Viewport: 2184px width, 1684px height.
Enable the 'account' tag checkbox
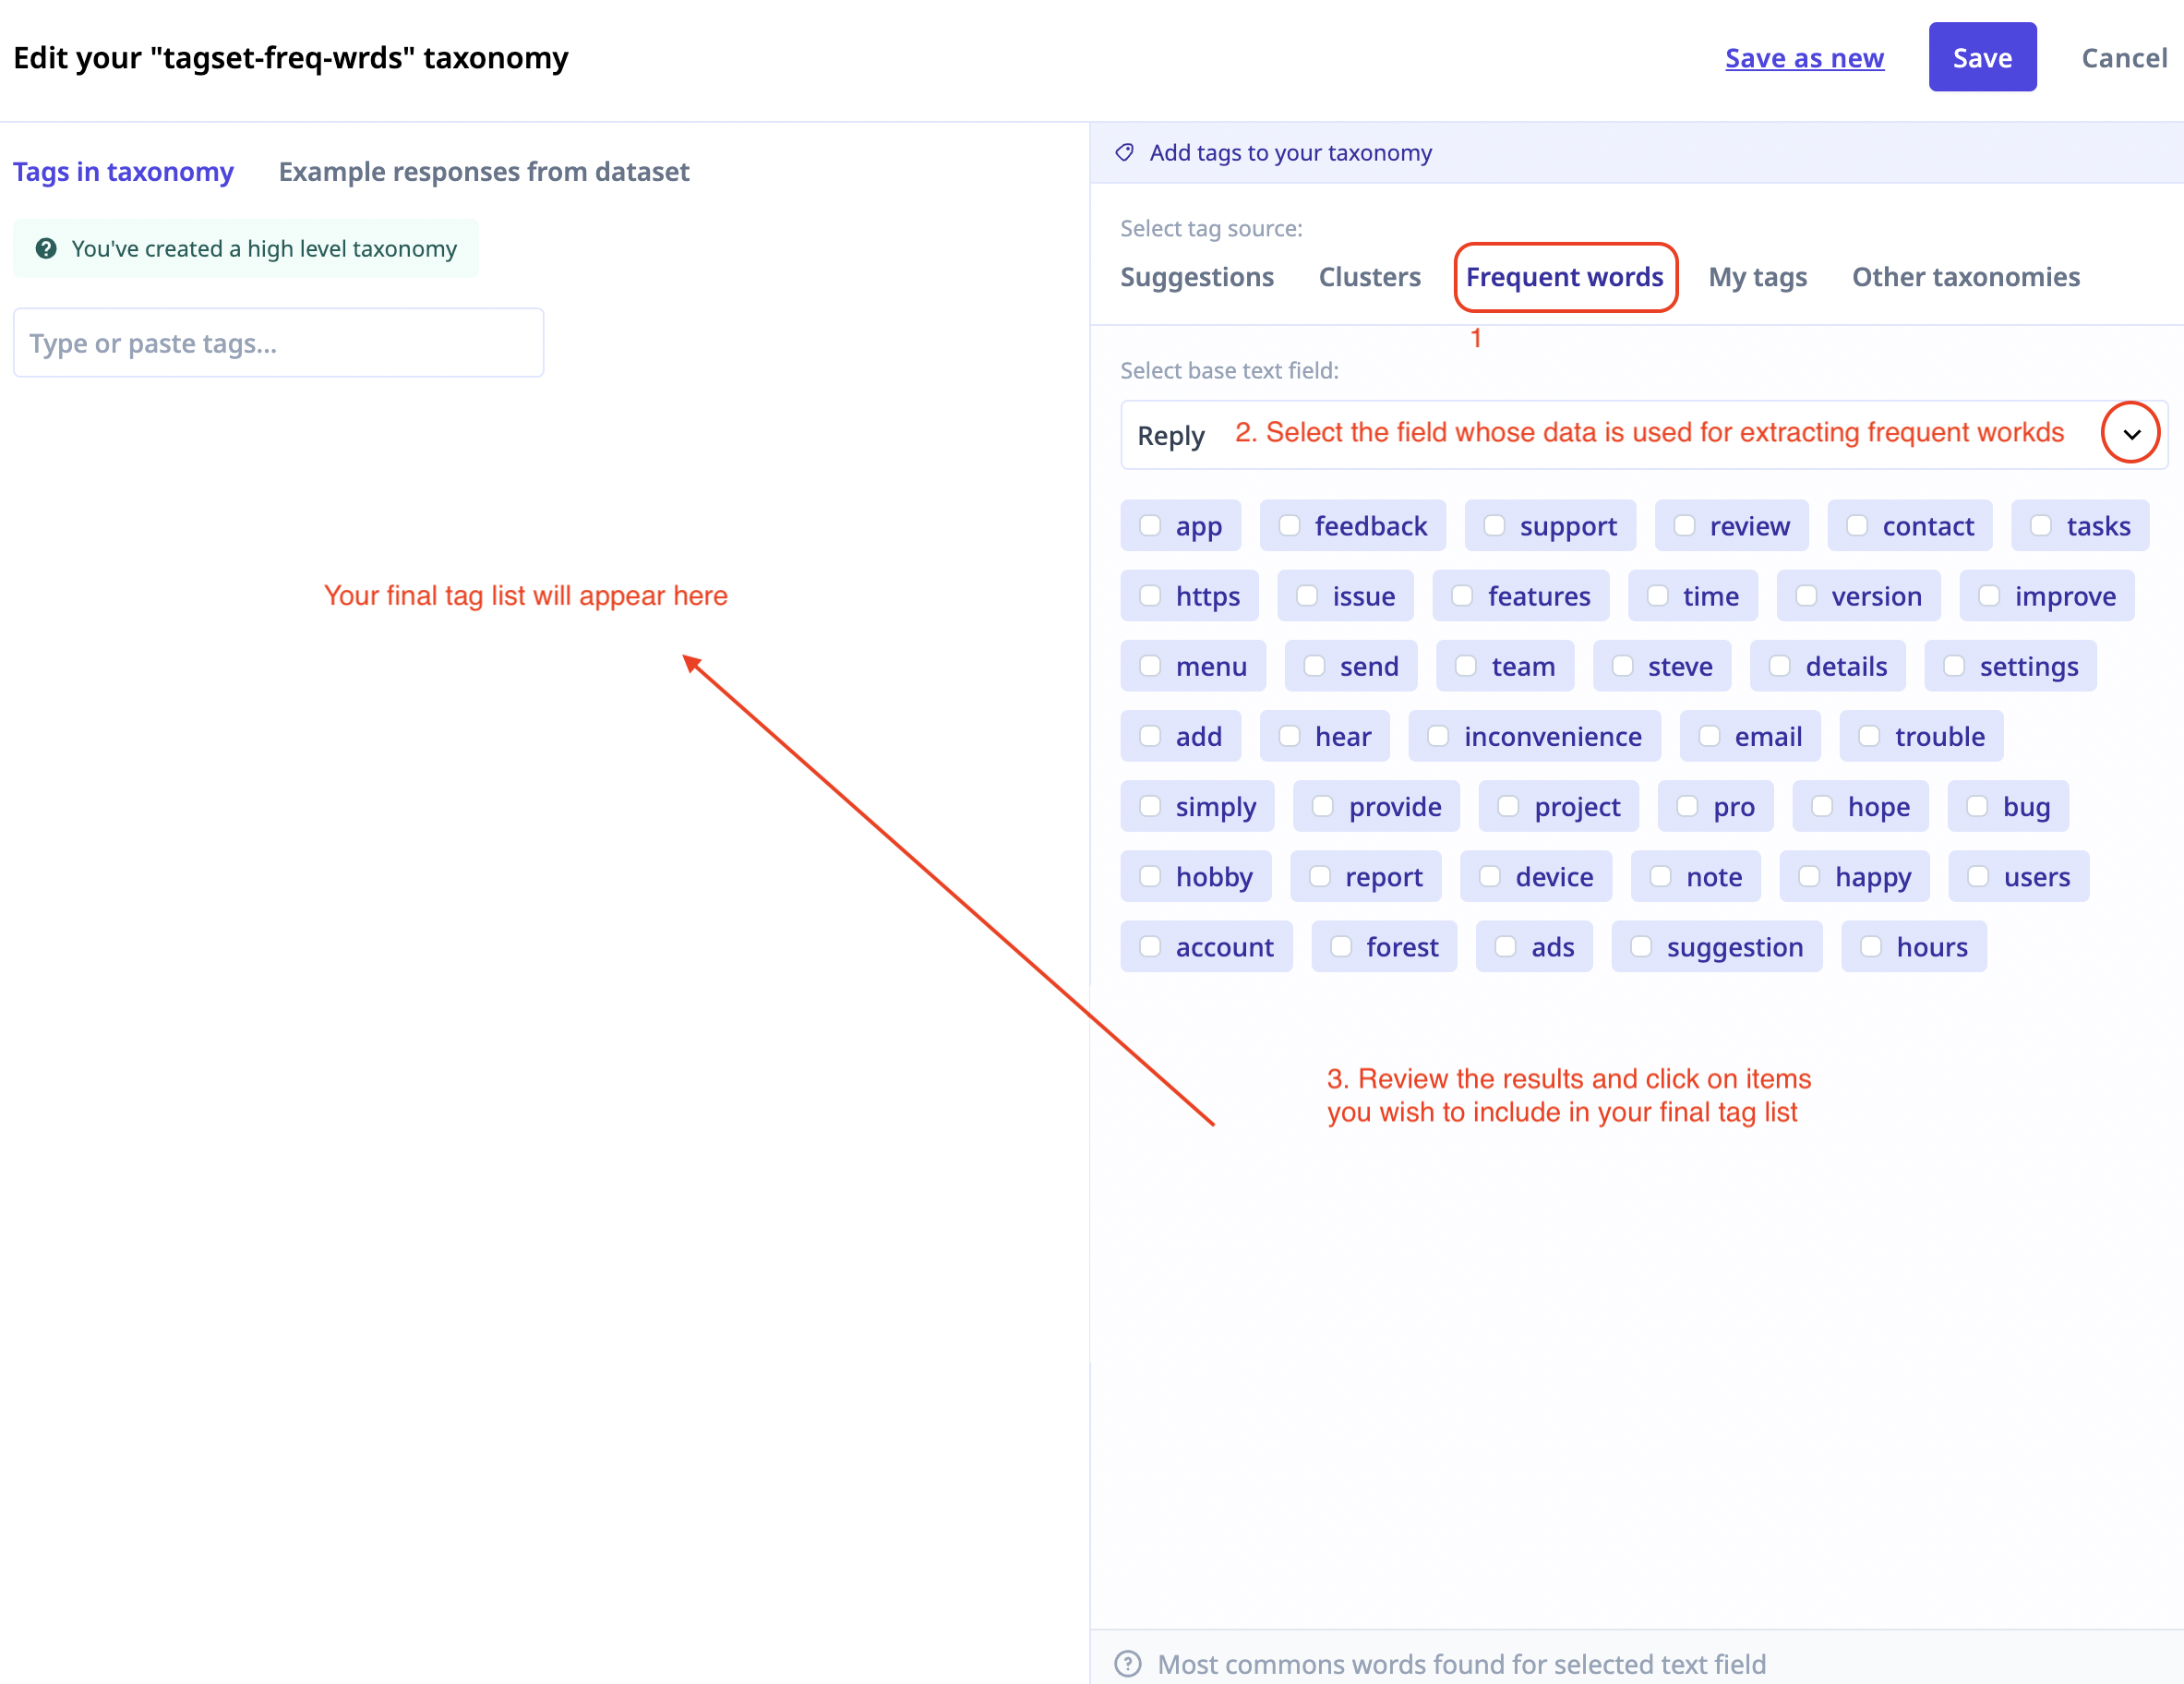(1150, 947)
